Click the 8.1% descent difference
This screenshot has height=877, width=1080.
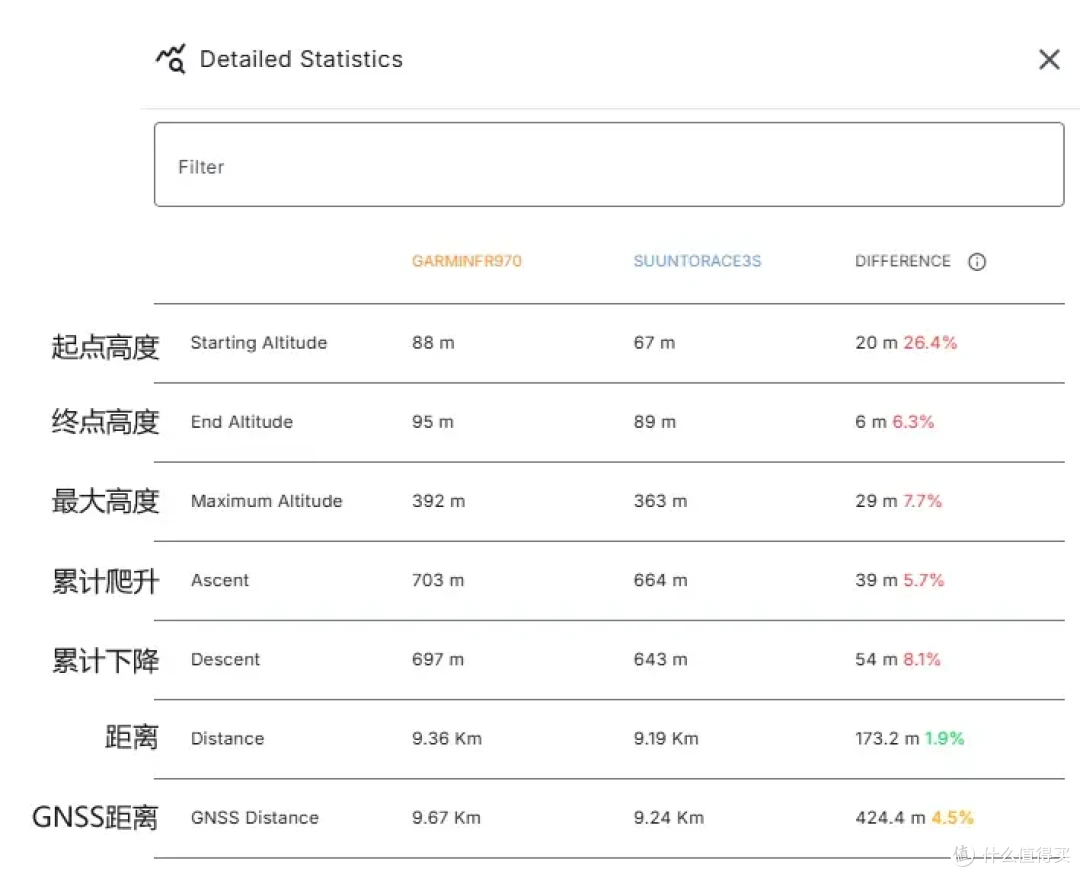pyautogui.click(x=922, y=659)
